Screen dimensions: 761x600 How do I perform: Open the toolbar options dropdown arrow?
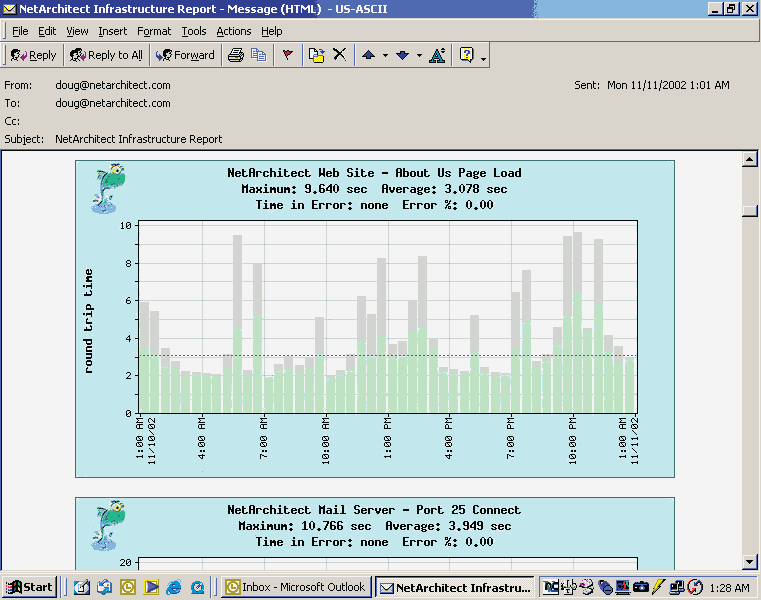pyautogui.click(x=484, y=59)
